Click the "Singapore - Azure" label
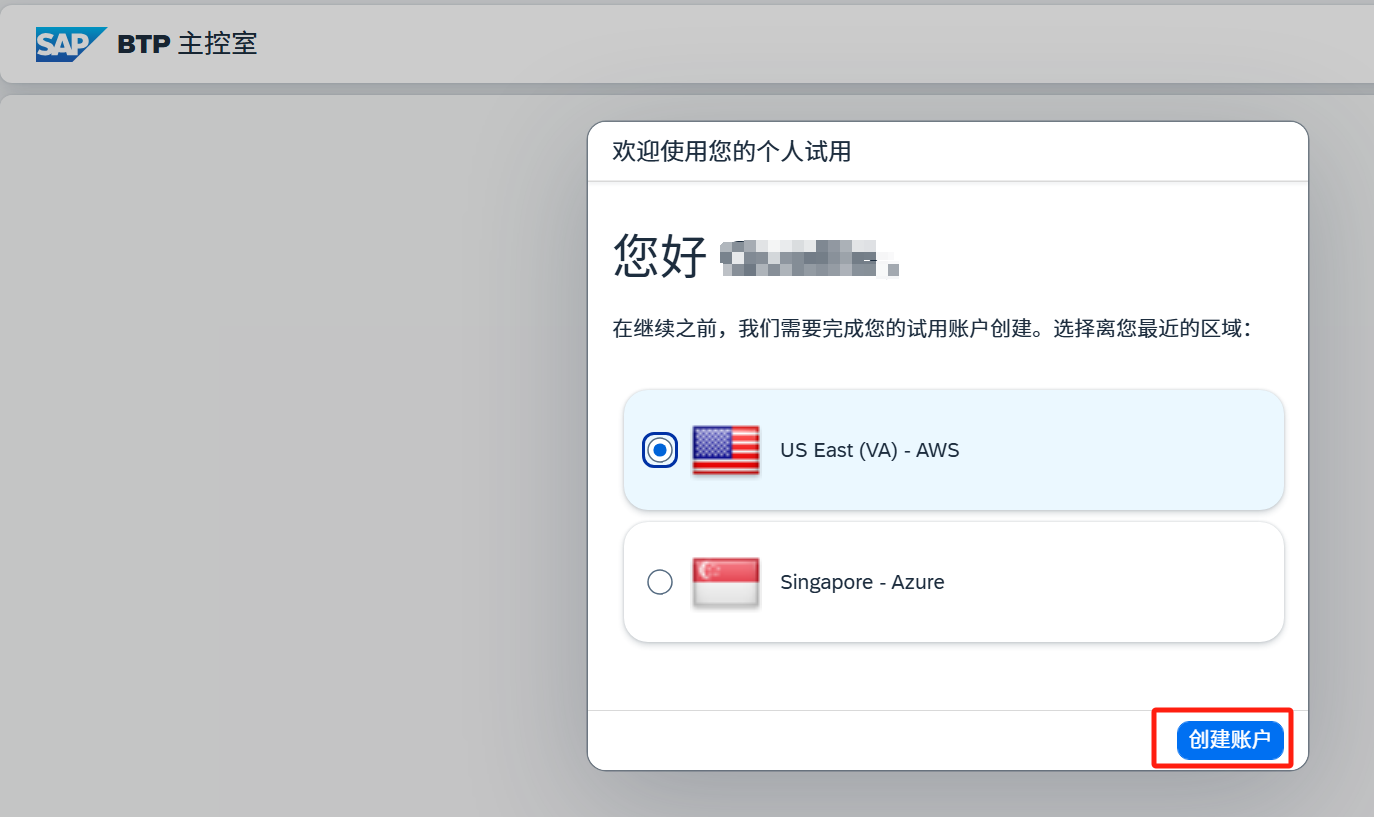 [x=862, y=582]
